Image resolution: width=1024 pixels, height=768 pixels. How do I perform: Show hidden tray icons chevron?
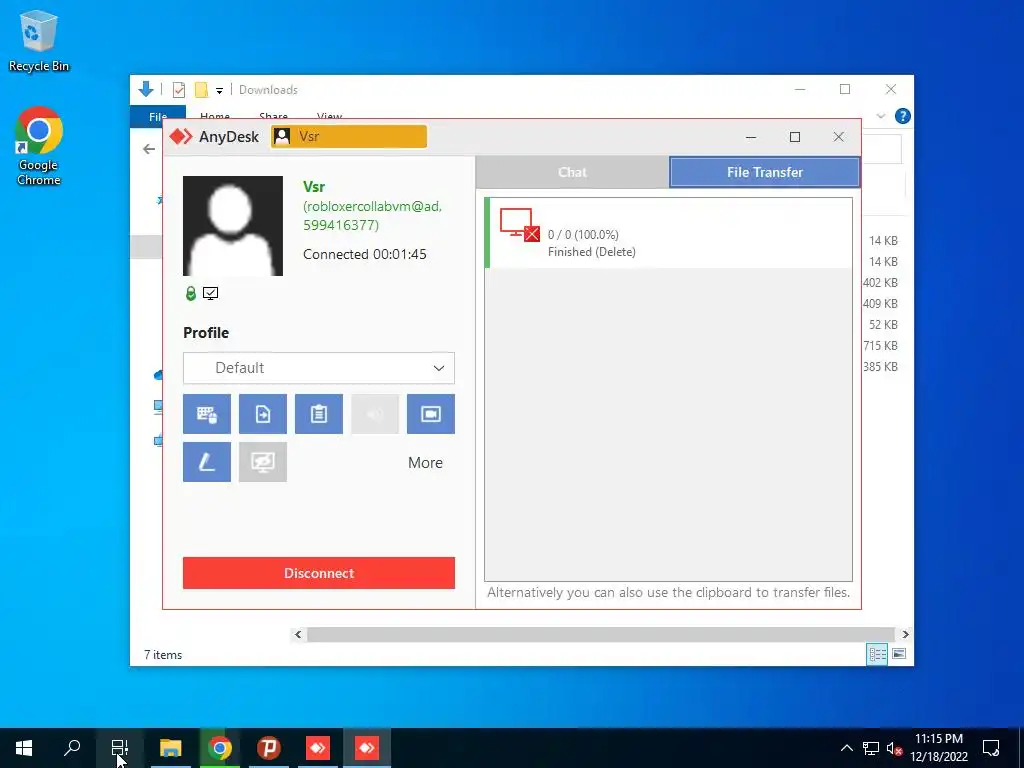(846, 748)
